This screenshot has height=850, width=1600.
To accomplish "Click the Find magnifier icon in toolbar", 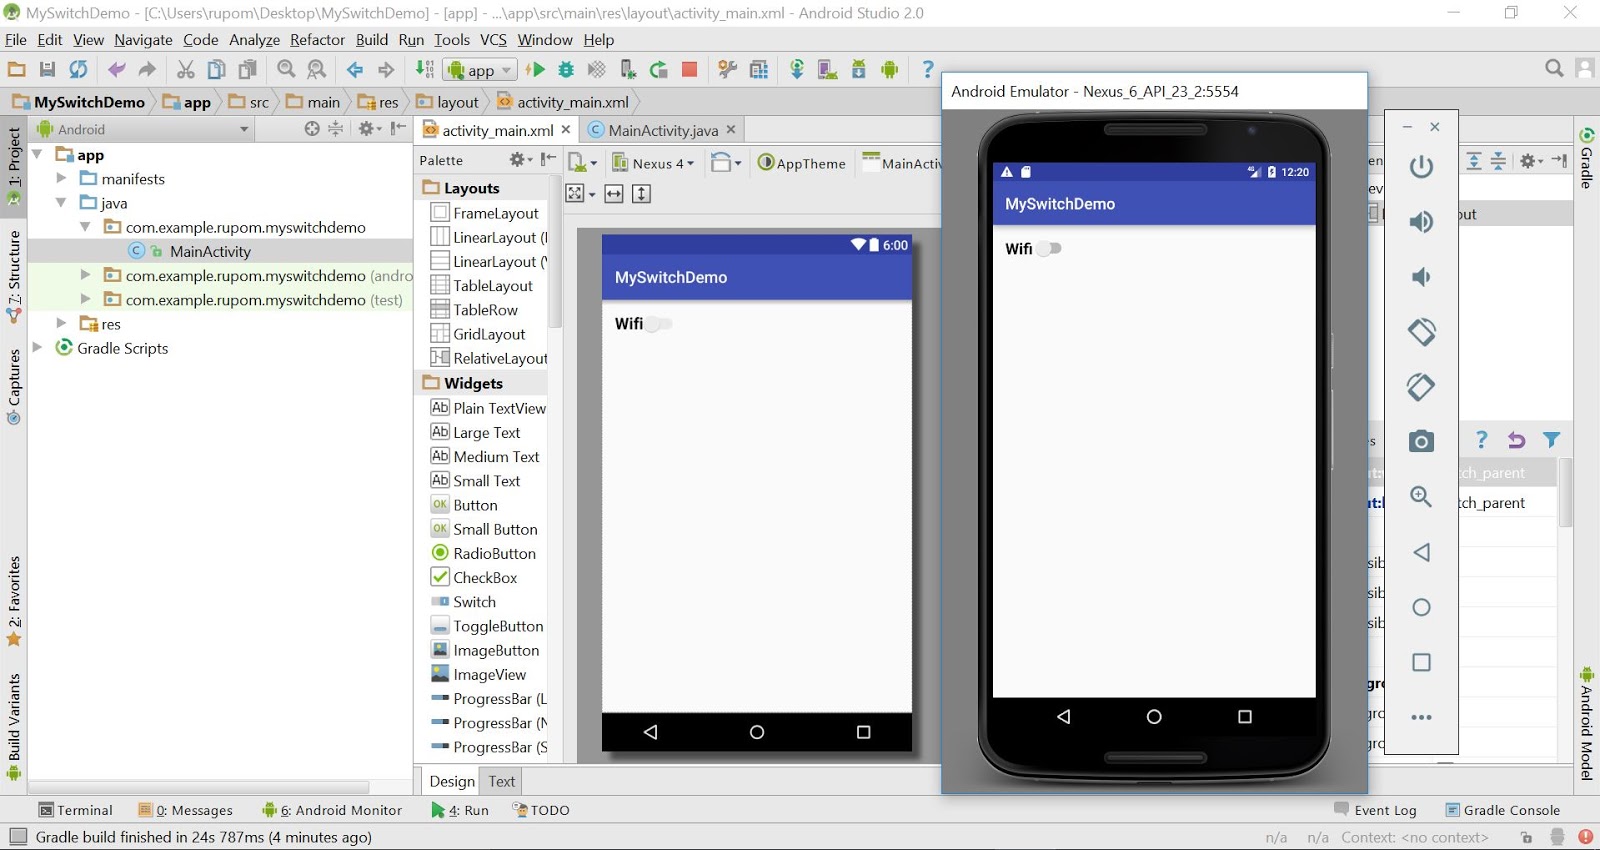I will (286, 69).
